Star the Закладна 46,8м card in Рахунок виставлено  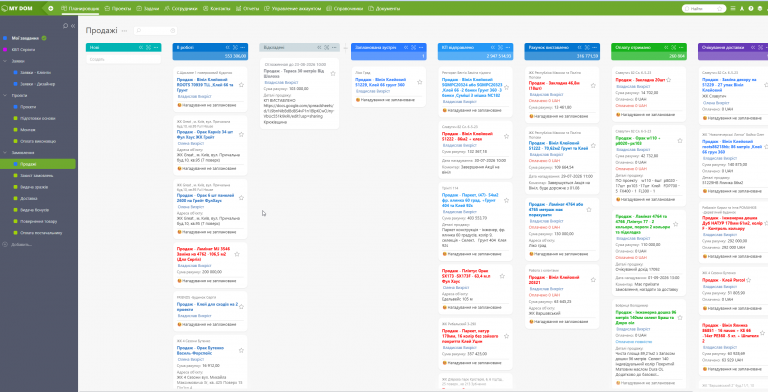coord(593,86)
